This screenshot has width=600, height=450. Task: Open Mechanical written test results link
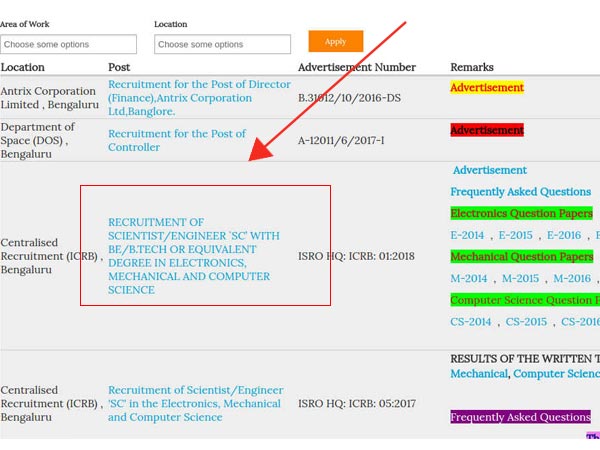[x=479, y=373]
